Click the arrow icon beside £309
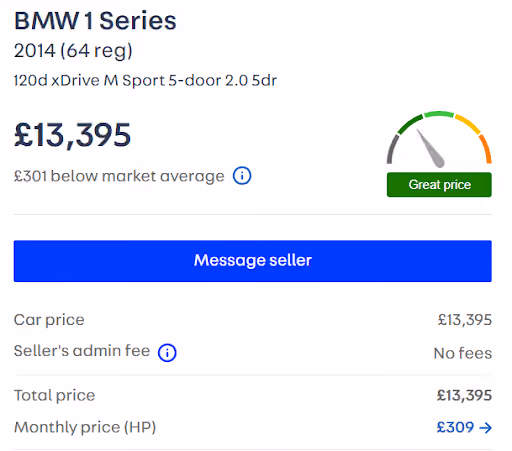 (x=485, y=428)
